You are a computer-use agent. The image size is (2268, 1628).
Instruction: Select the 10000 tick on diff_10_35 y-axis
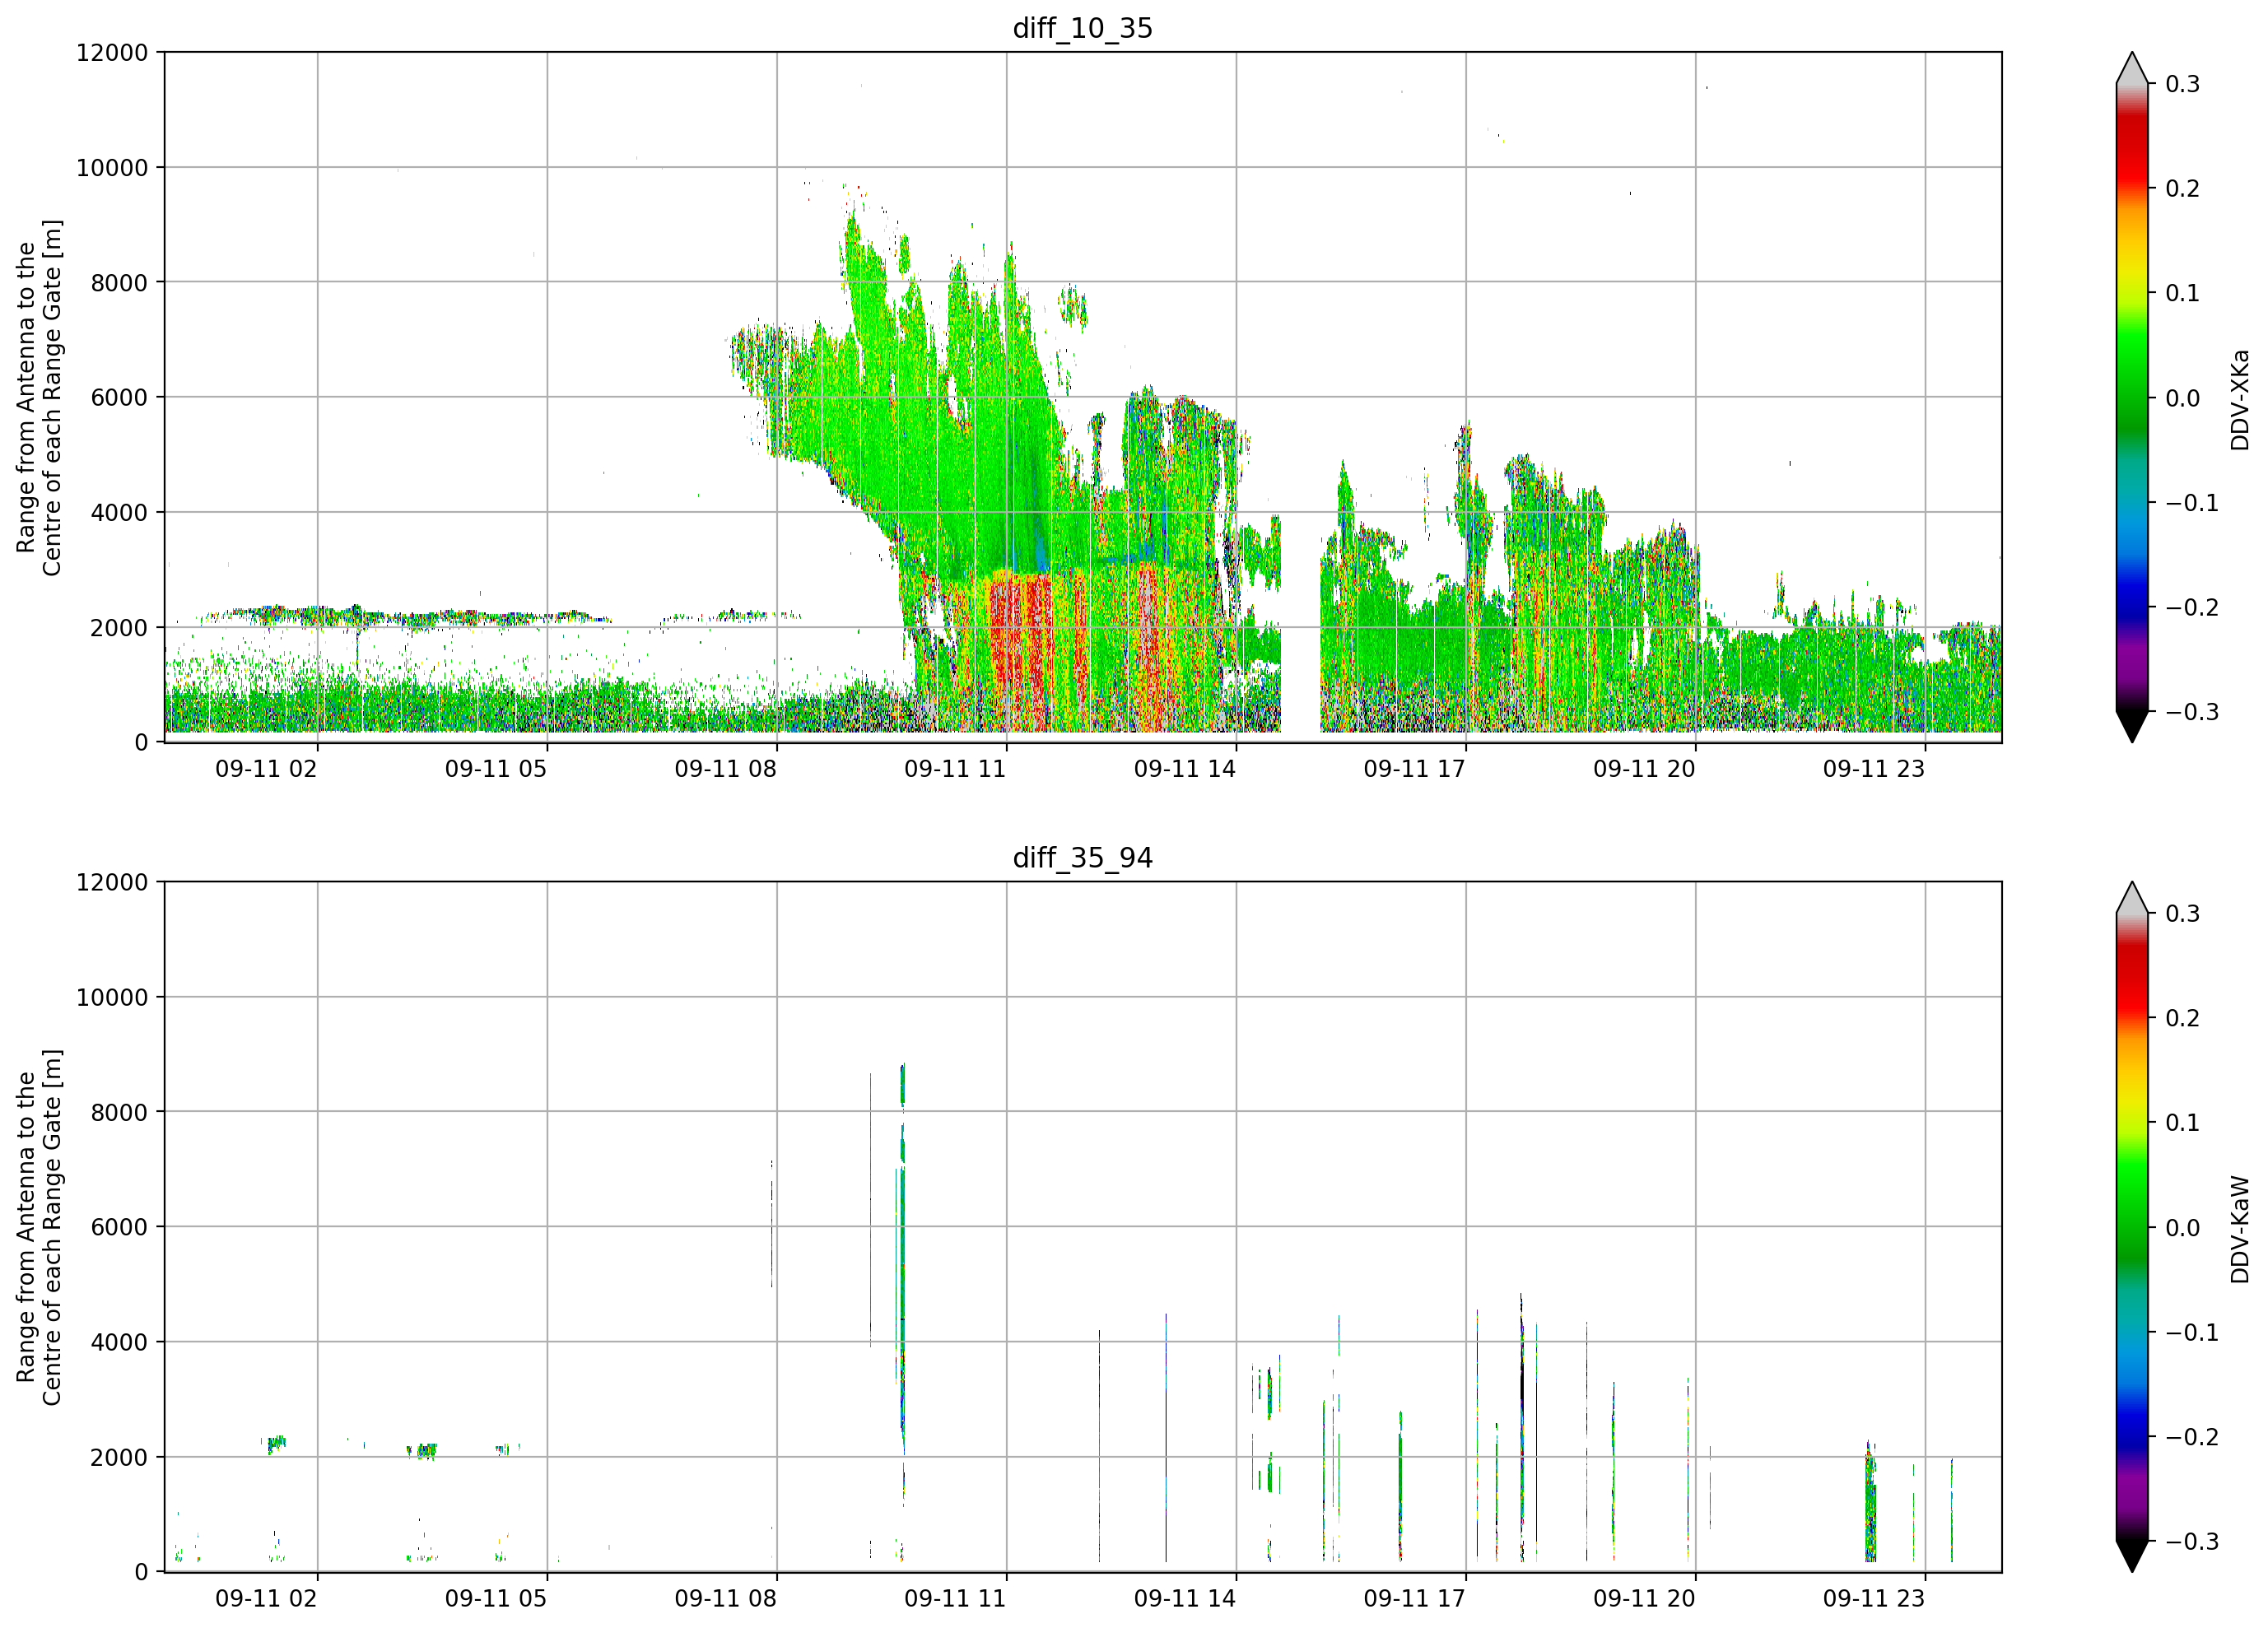[112, 167]
